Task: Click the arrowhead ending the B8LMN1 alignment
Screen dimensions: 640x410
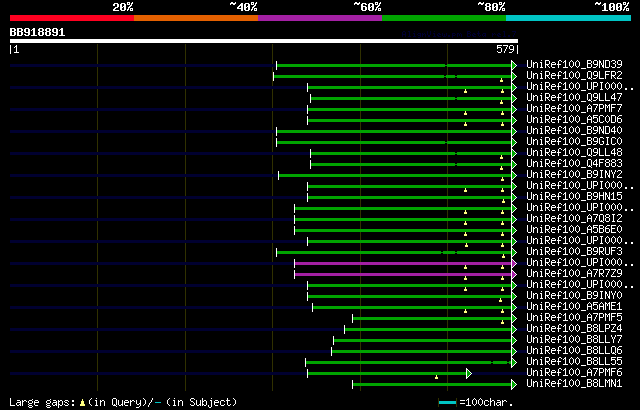Action: tap(514, 385)
